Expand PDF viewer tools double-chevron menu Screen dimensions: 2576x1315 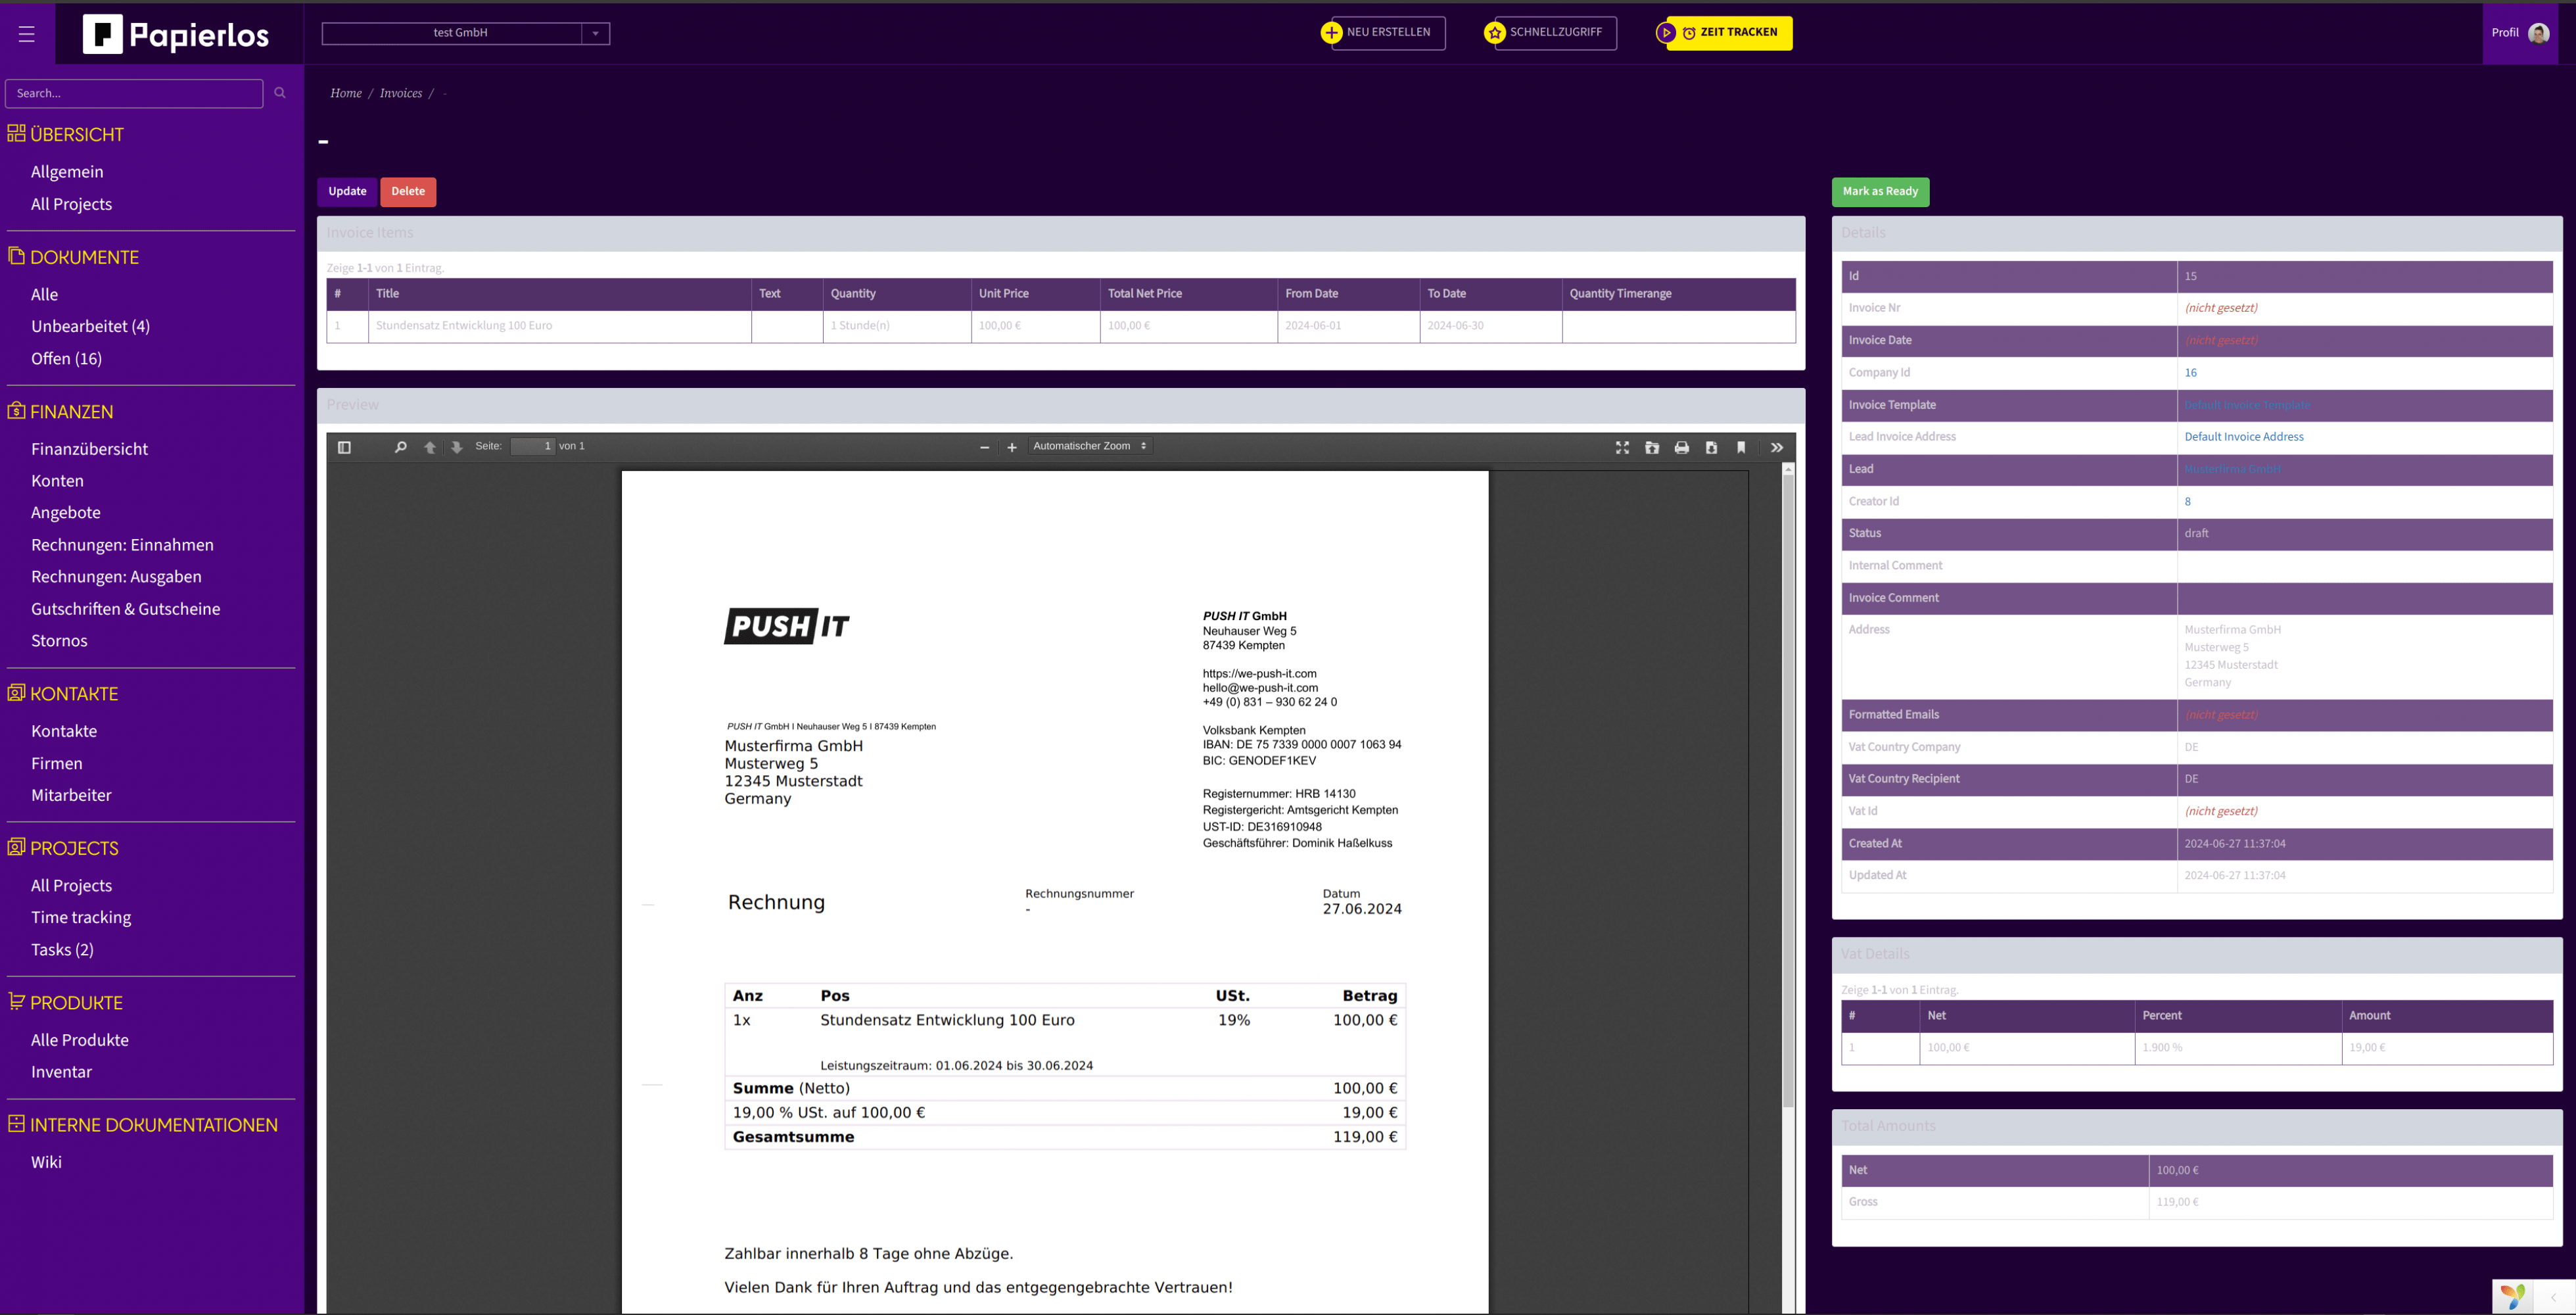point(1777,447)
